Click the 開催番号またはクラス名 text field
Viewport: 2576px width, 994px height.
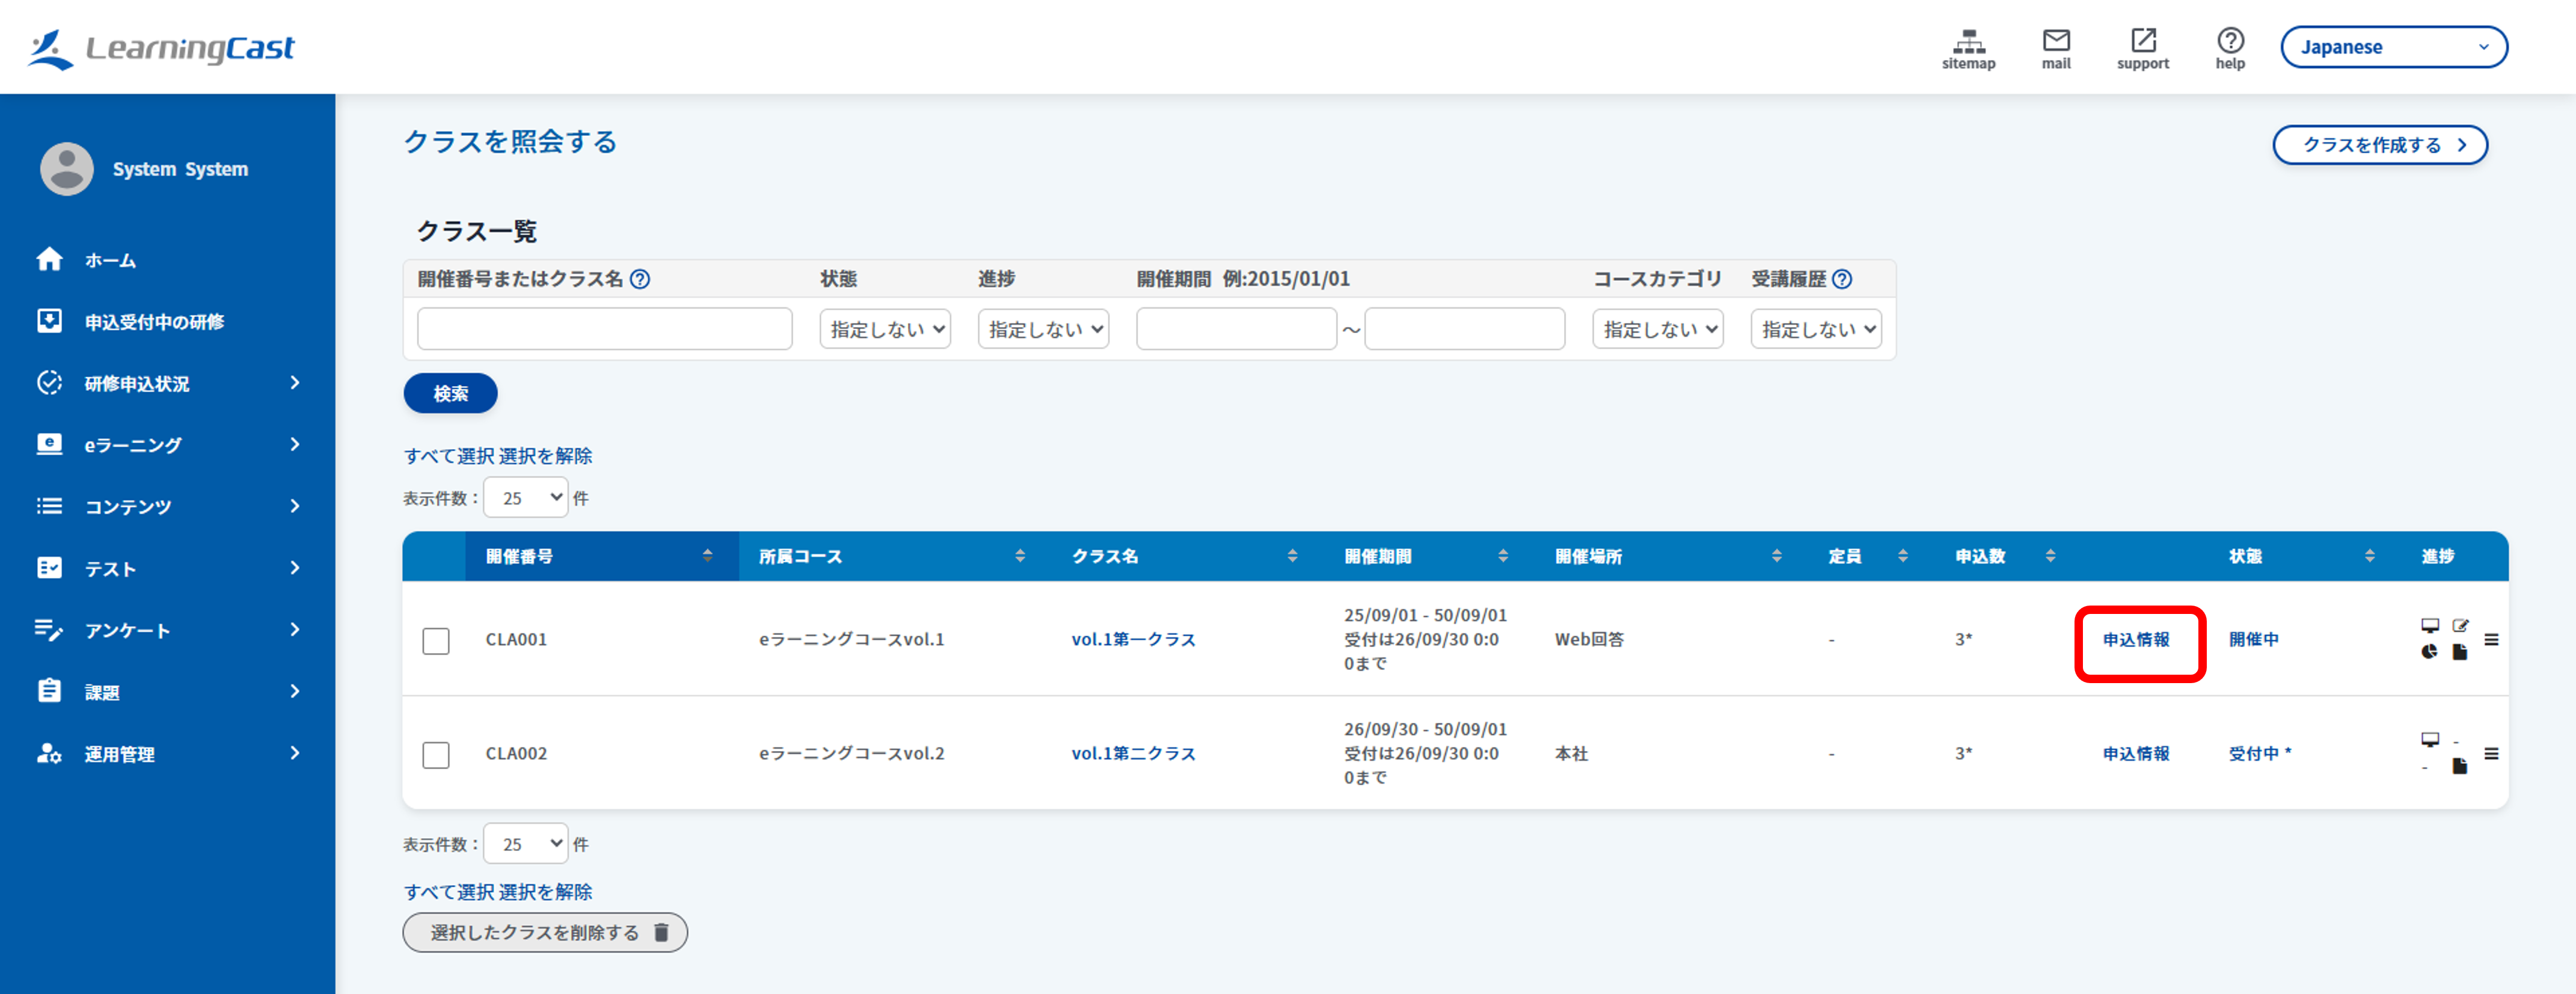[x=604, y=329]
